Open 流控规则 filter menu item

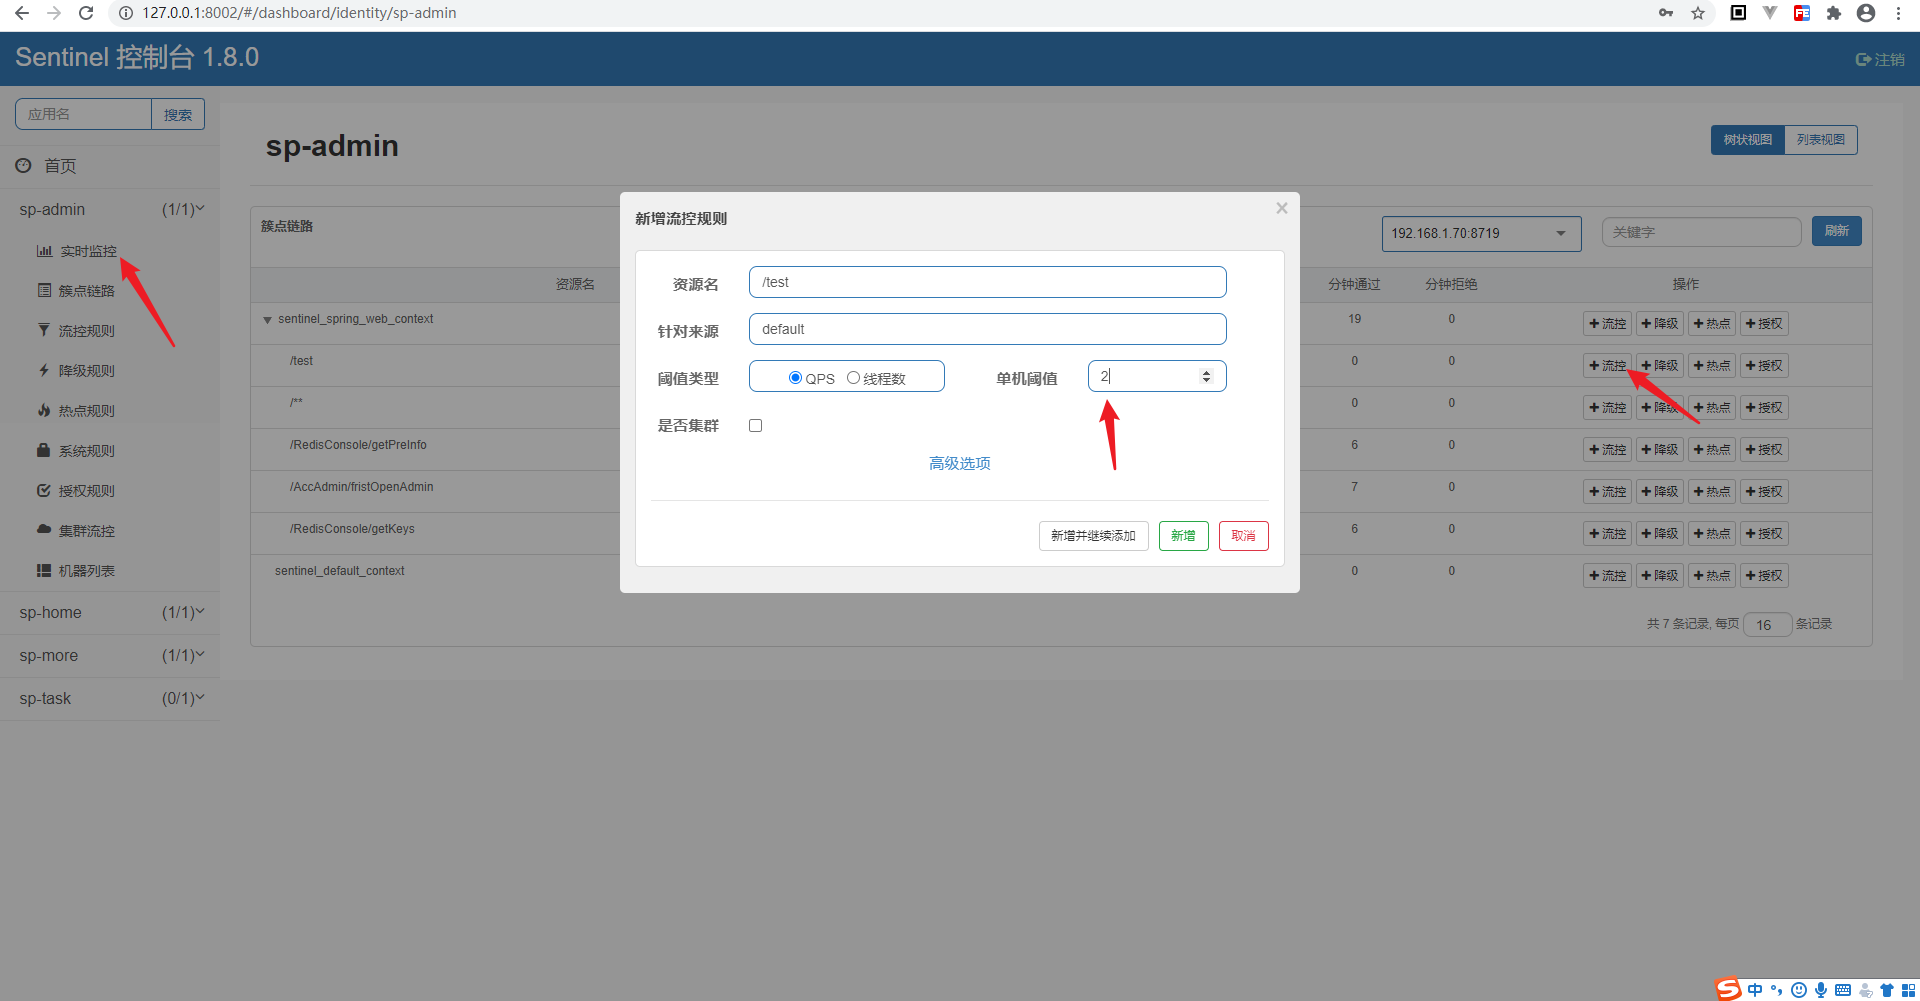pyautogui.click(x=77, y=331)
